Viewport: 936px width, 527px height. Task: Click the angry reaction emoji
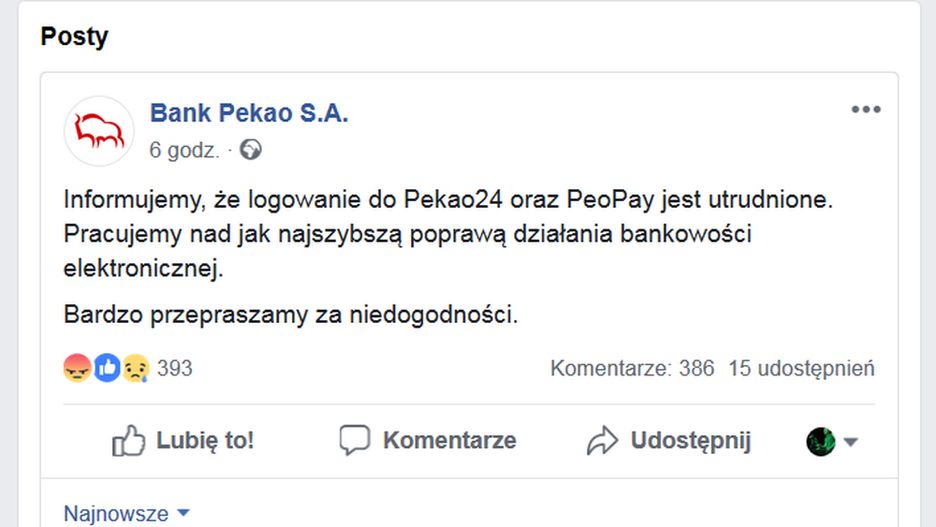77,368
